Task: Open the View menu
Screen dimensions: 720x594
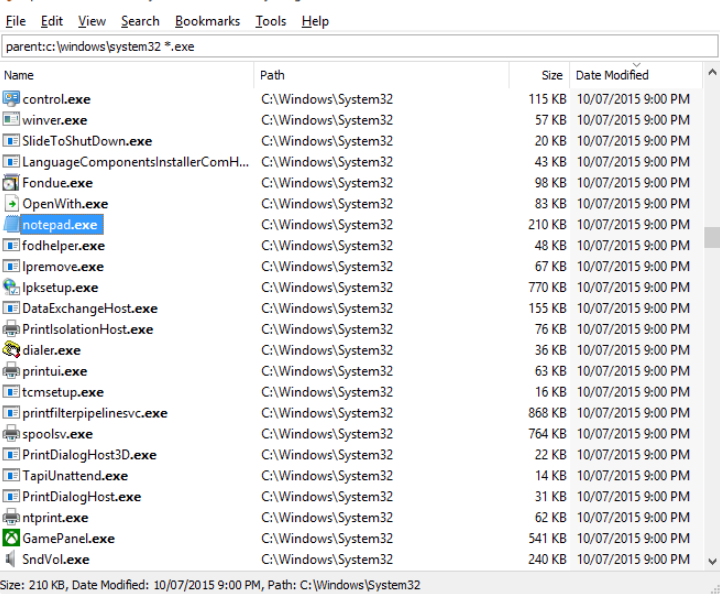Action: (92, 21)
